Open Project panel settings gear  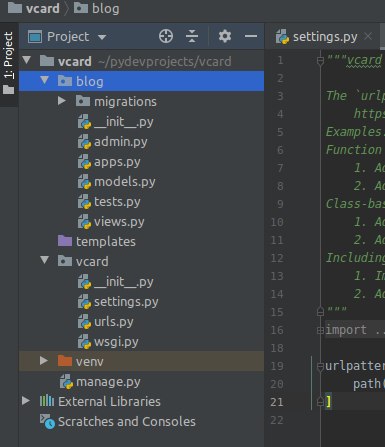coord(225,36)
